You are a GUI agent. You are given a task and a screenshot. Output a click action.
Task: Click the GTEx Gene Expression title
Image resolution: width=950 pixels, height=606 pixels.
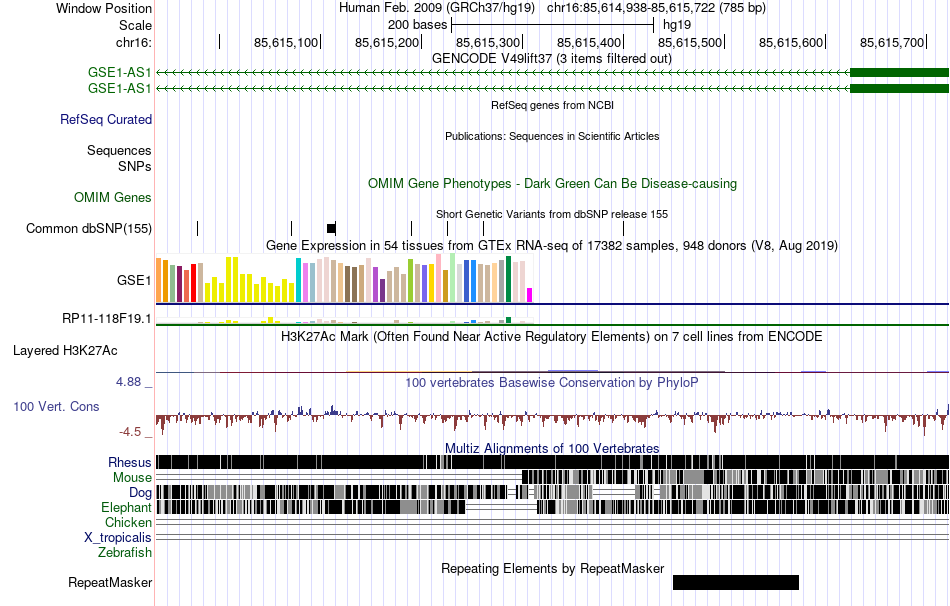click(552, 245)
